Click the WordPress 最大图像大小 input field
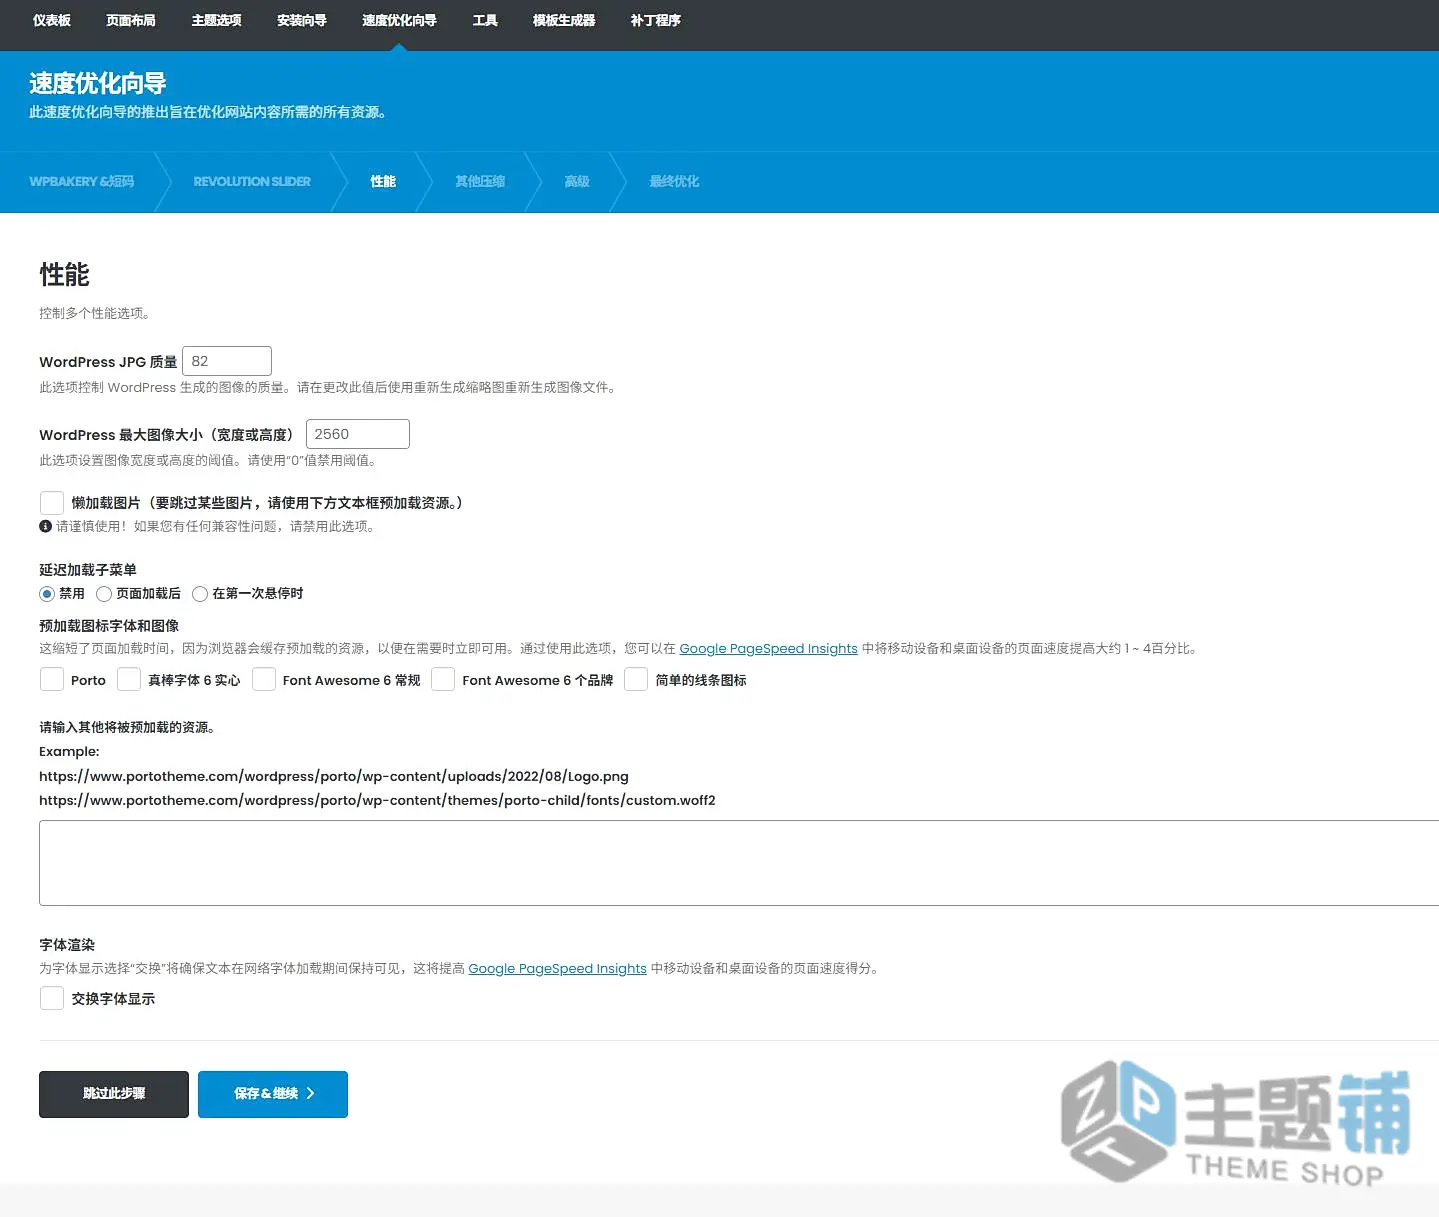The image size is (1439, 1217). (x=358, y=434)
